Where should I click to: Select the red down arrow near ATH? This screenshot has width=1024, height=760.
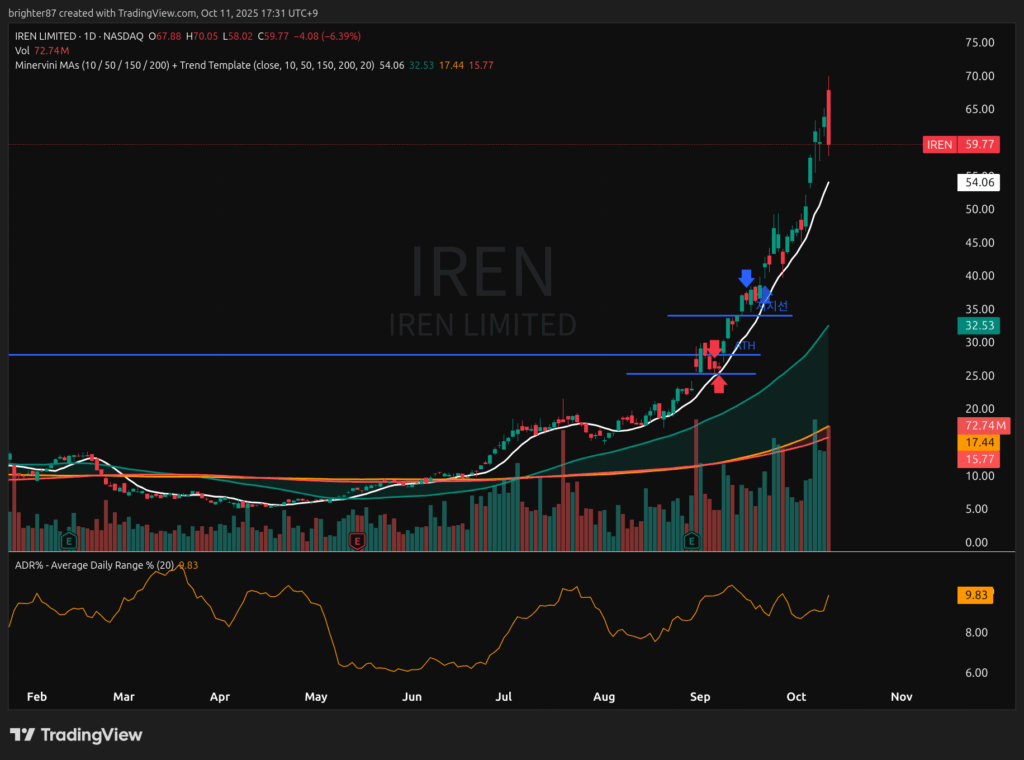(x=713, y=350)
